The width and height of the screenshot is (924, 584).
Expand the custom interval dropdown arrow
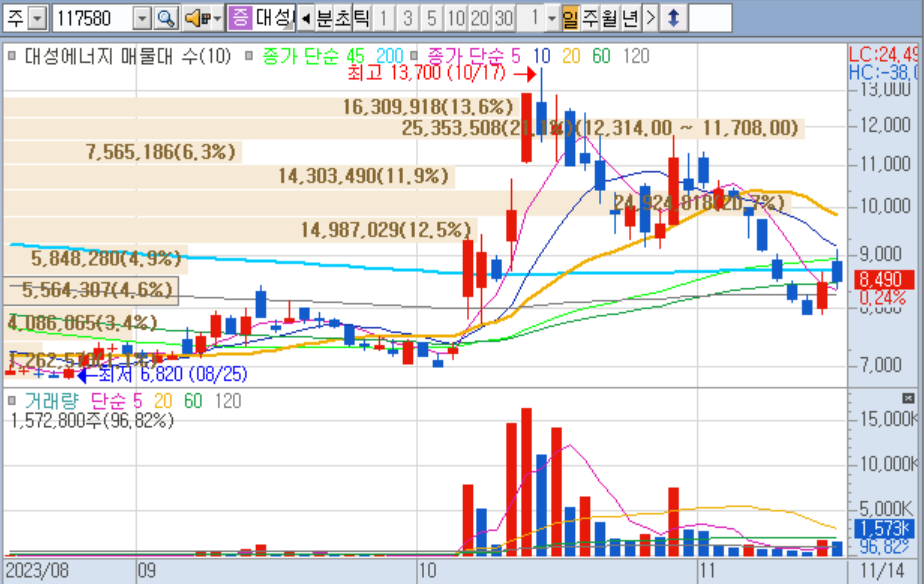(552, 19)
